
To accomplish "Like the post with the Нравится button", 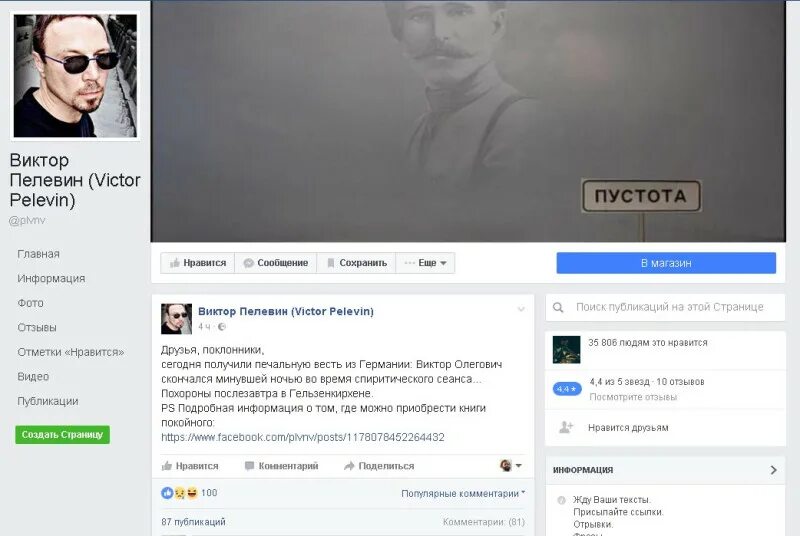I will click(190, 466).
